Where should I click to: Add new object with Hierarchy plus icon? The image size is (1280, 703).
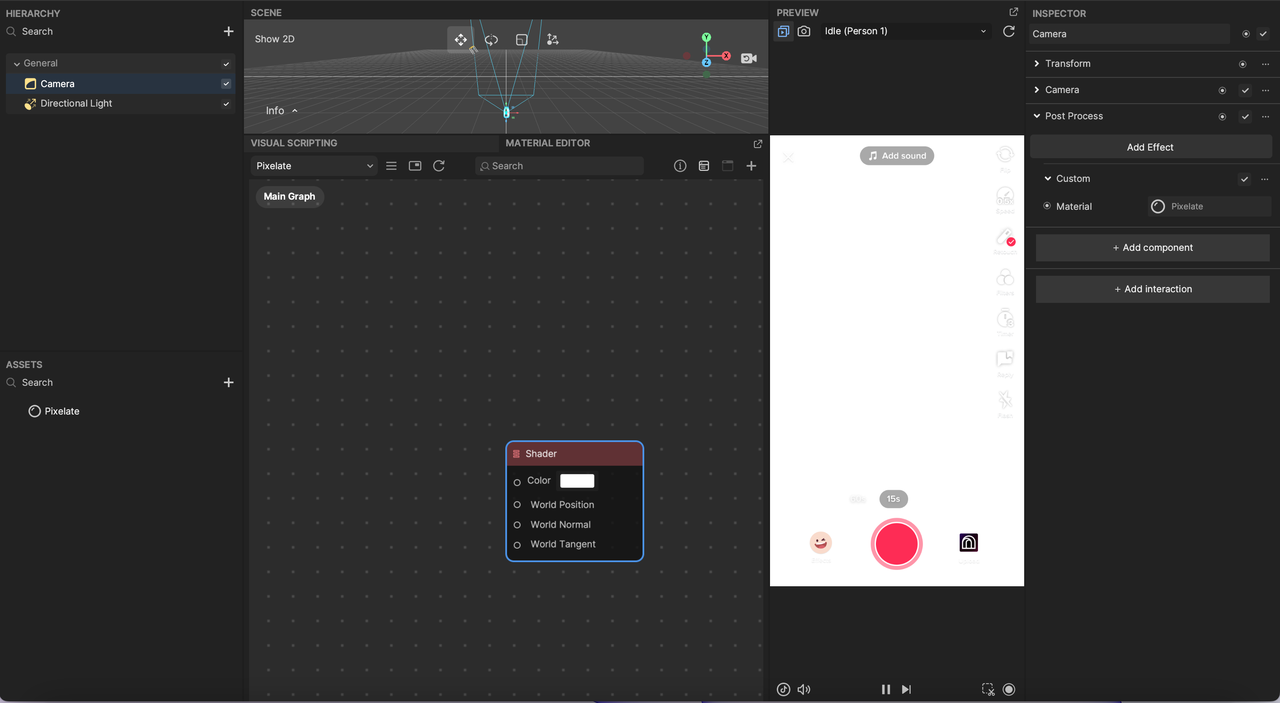click(x=228, y=32)
